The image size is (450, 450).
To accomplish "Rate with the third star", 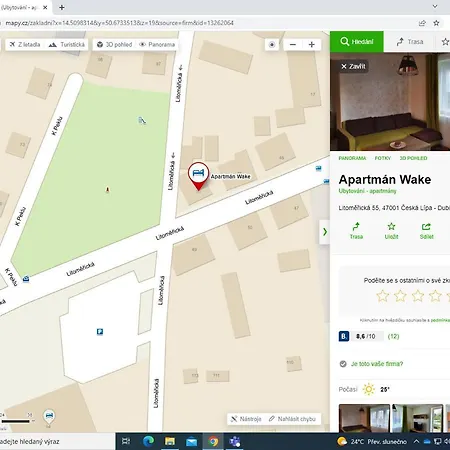I will click(x=418, y=296).
